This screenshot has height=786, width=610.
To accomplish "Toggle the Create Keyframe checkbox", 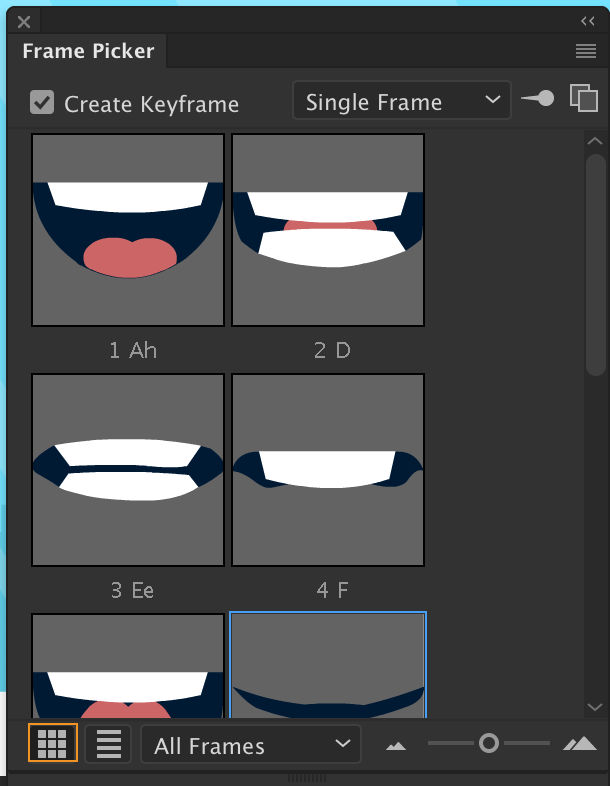I will tap(42, 102).
